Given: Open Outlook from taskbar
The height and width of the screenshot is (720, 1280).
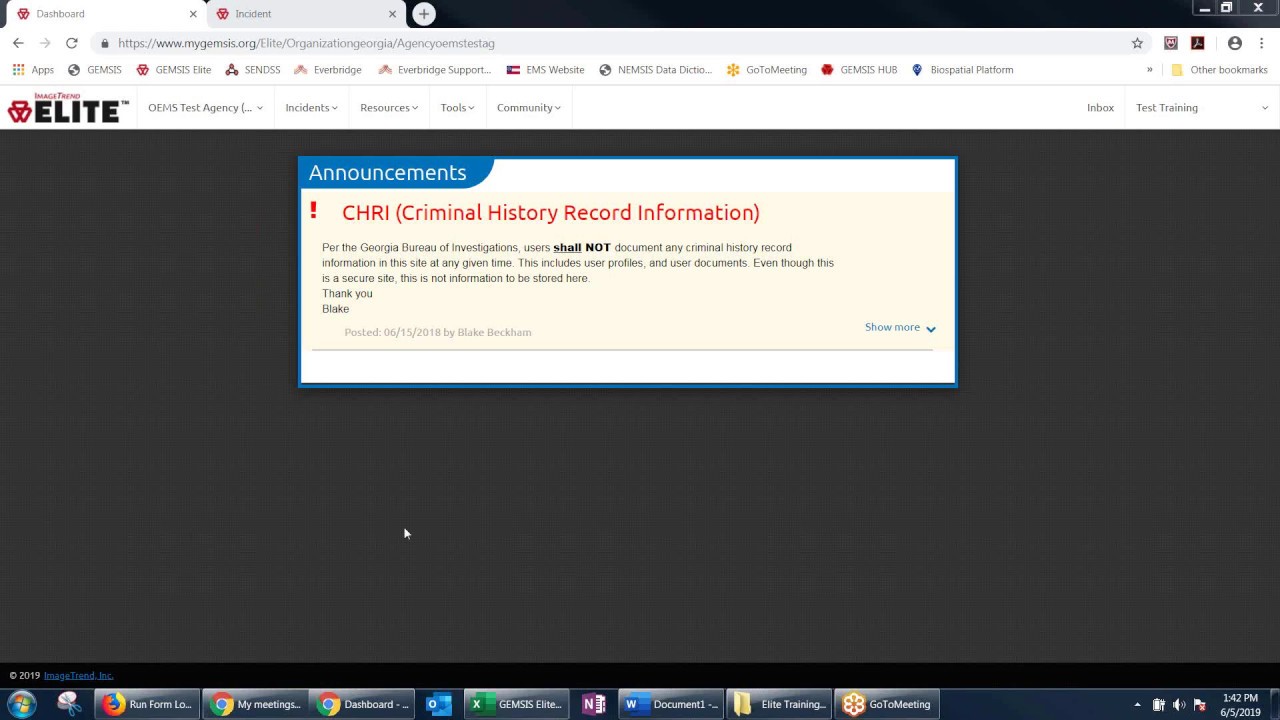Looking at the screenshot, I should 439,704.
